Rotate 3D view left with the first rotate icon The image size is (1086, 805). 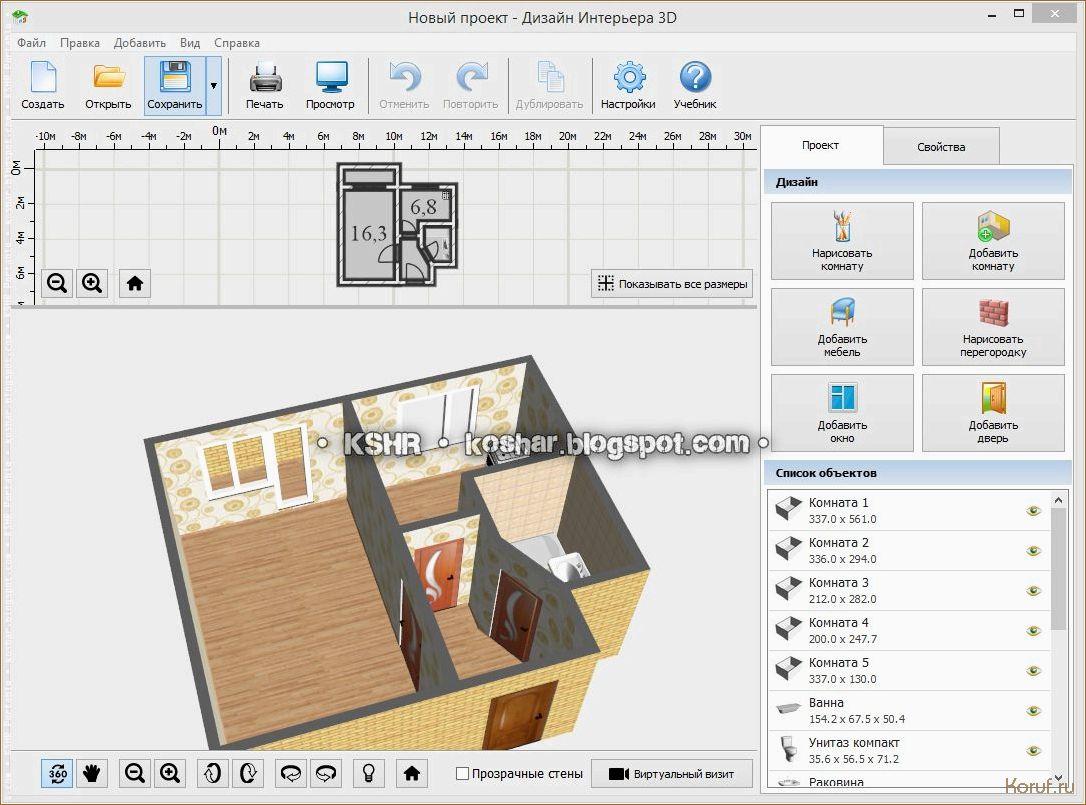pyautogui.click(x=291, y=773)
